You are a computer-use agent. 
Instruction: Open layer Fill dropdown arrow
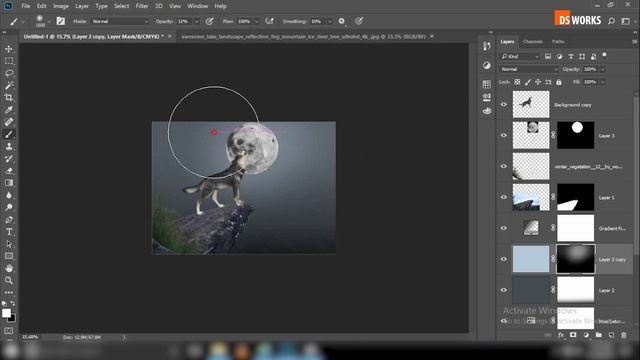[602, 82]
